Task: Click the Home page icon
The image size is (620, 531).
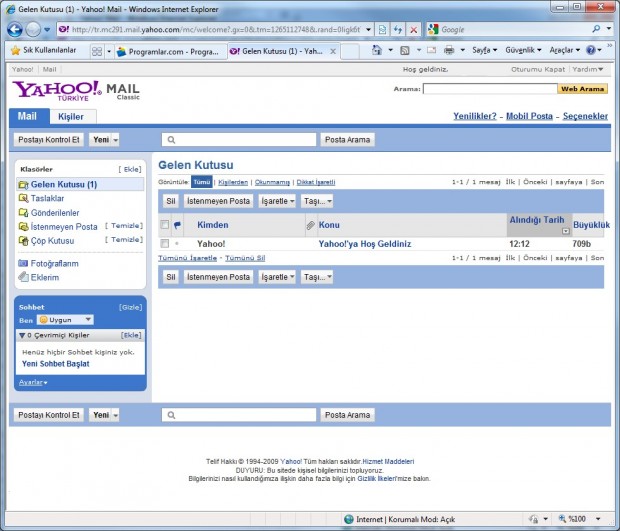Action: [377, 50]
